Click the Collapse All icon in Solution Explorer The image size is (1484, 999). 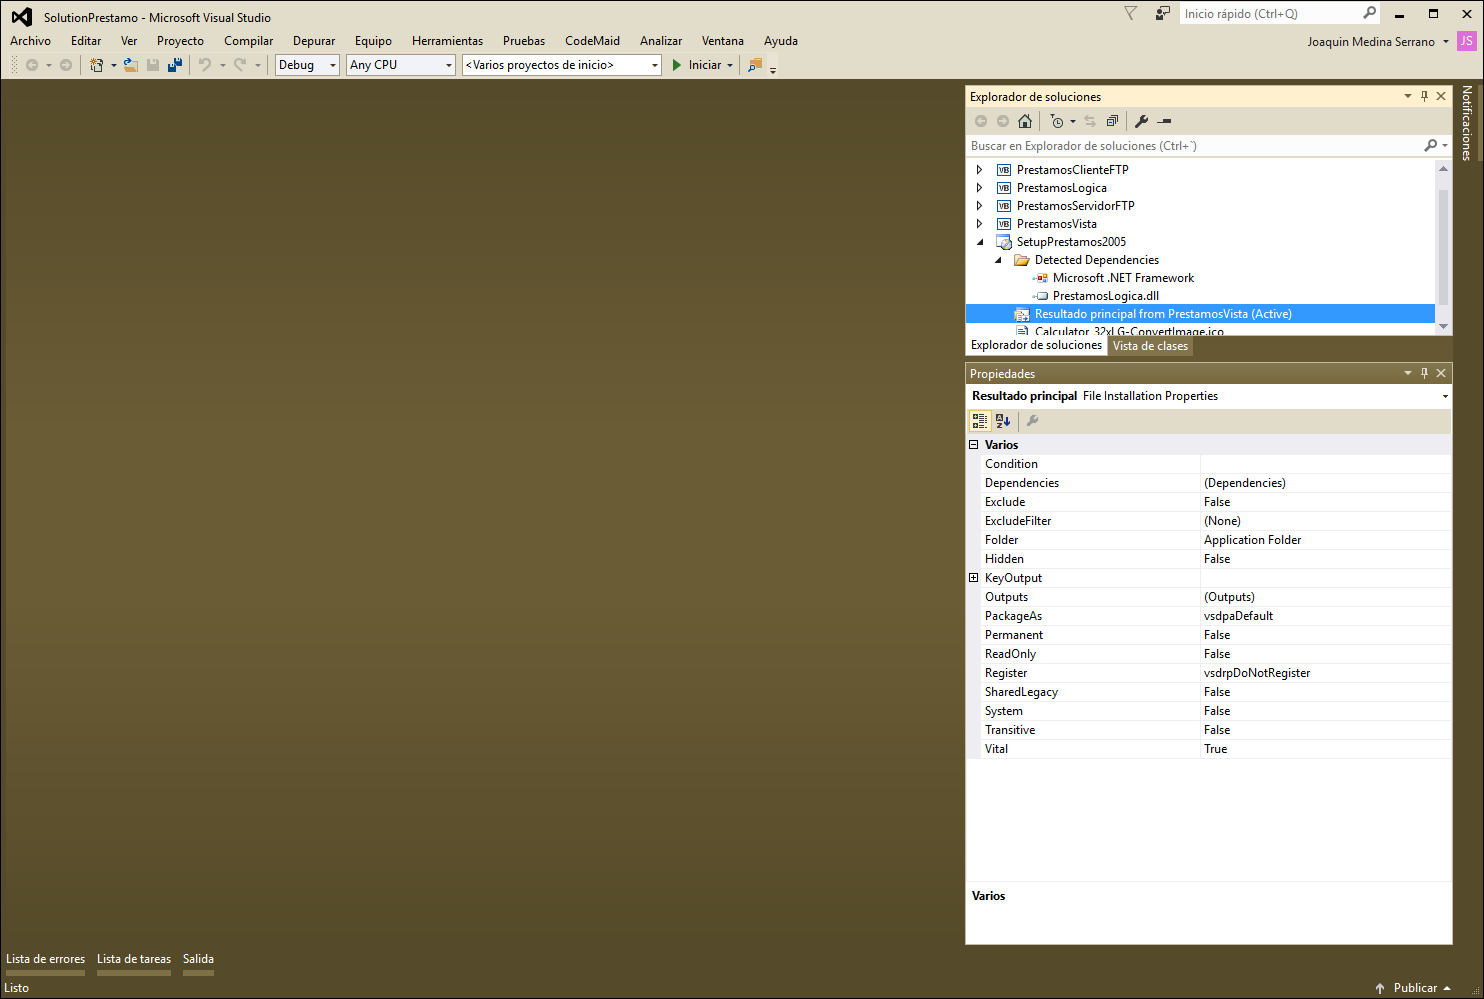[1112, 121]
